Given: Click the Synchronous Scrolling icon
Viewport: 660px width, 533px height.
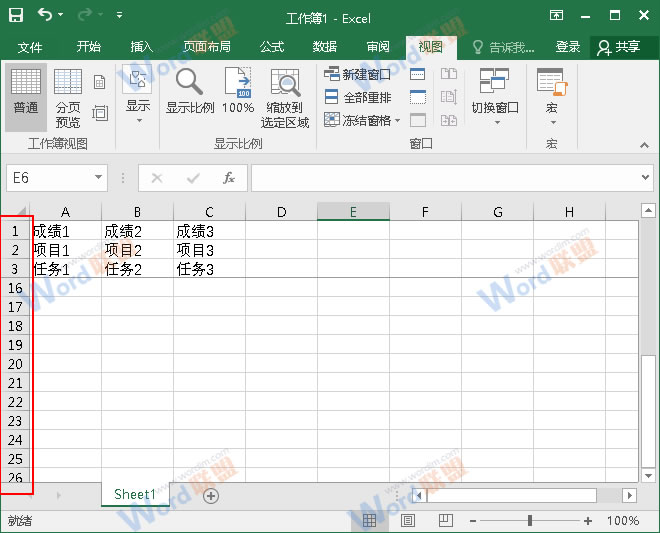Looking at the screenshot, I should coord(449,97).
